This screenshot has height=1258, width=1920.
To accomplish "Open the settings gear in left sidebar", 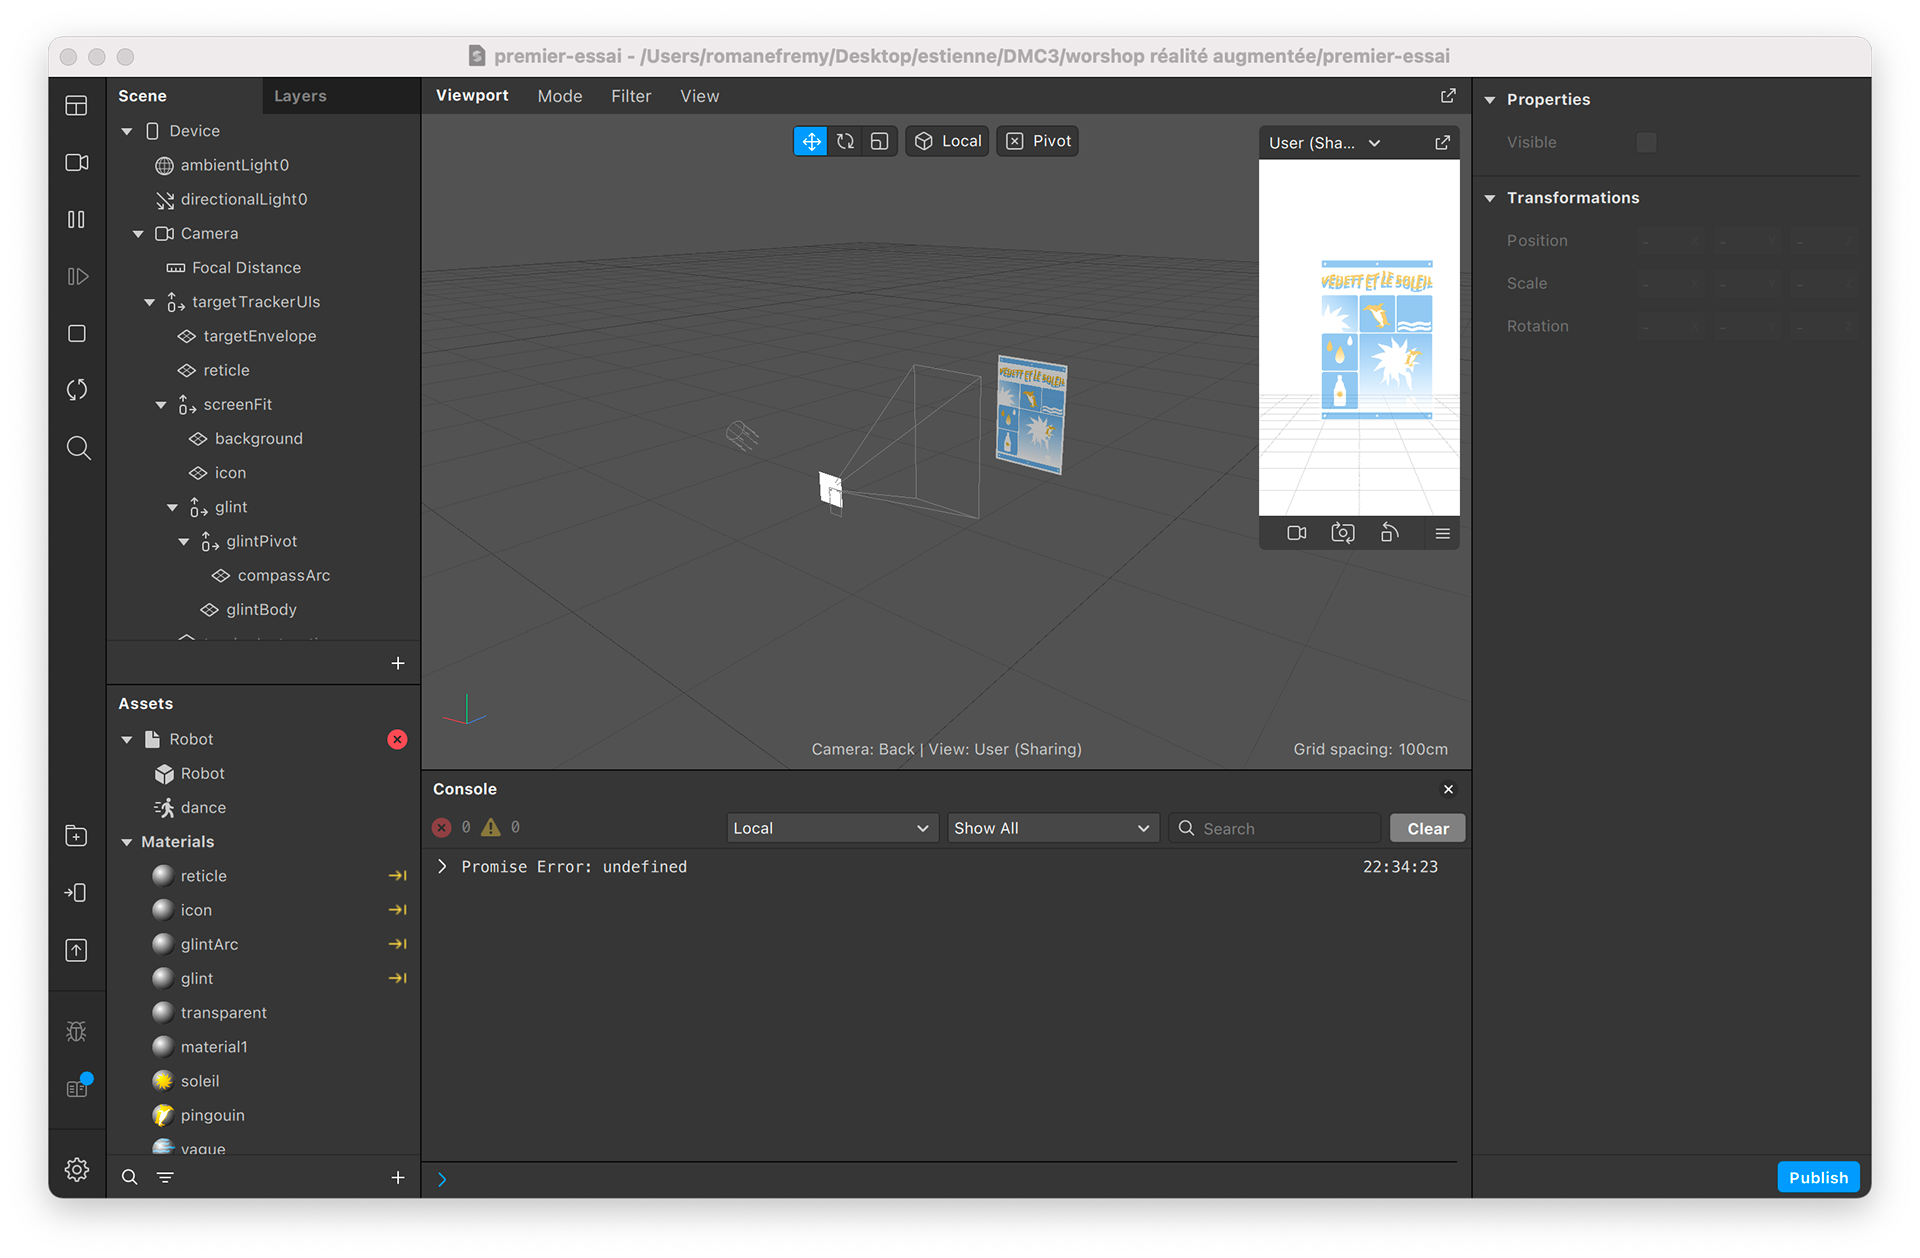I will [x=76, y=1169].
